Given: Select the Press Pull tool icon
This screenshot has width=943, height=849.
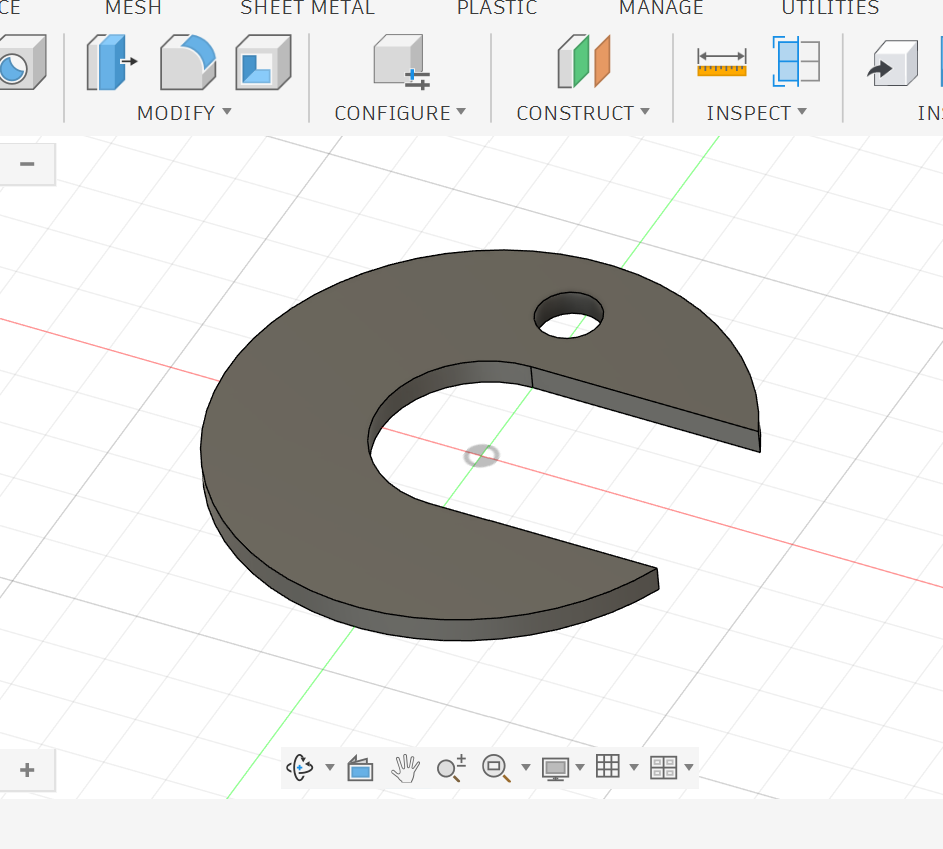Looking at the screenshot, I should [x=111, y=62].
